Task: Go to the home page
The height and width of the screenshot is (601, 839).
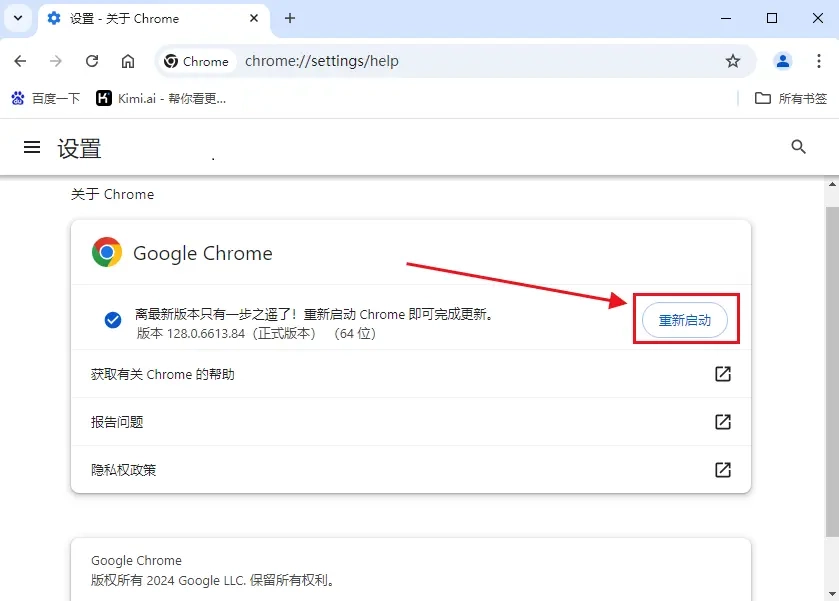Action: tap(128, 61)
